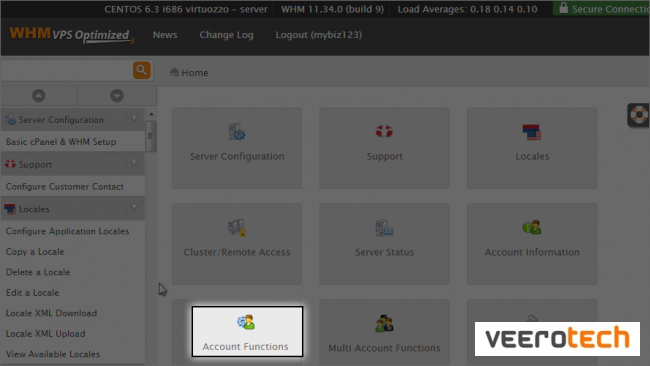Open the Multi Account Functions tile
Viewport: 650px width, 366px height.
click(x=384, y=333)
